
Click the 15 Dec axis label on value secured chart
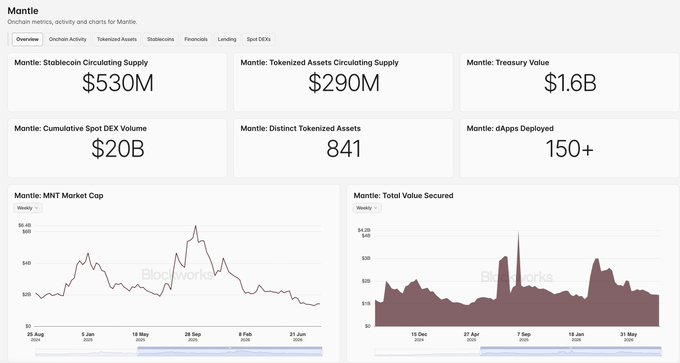[x=419, y=337]
